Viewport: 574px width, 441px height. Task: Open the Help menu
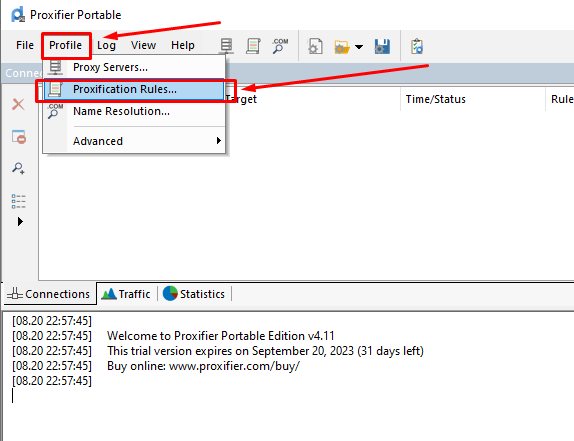pos(183,45)
